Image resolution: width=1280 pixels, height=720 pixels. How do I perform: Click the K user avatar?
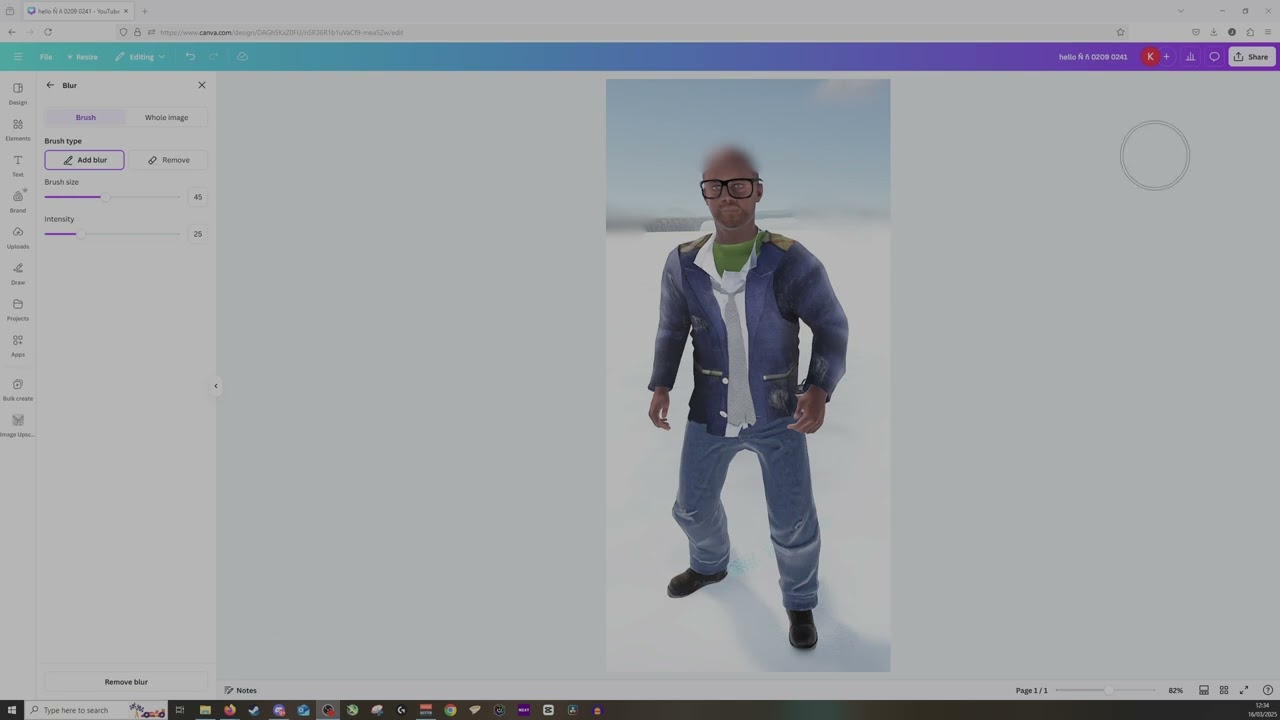[x=1150, y=57]
